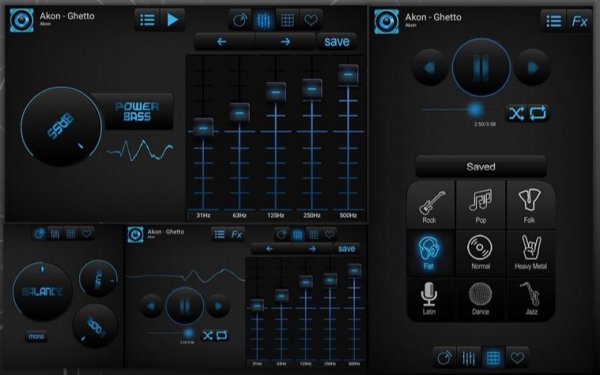Click next track in bottom compact player

[218, 306]
